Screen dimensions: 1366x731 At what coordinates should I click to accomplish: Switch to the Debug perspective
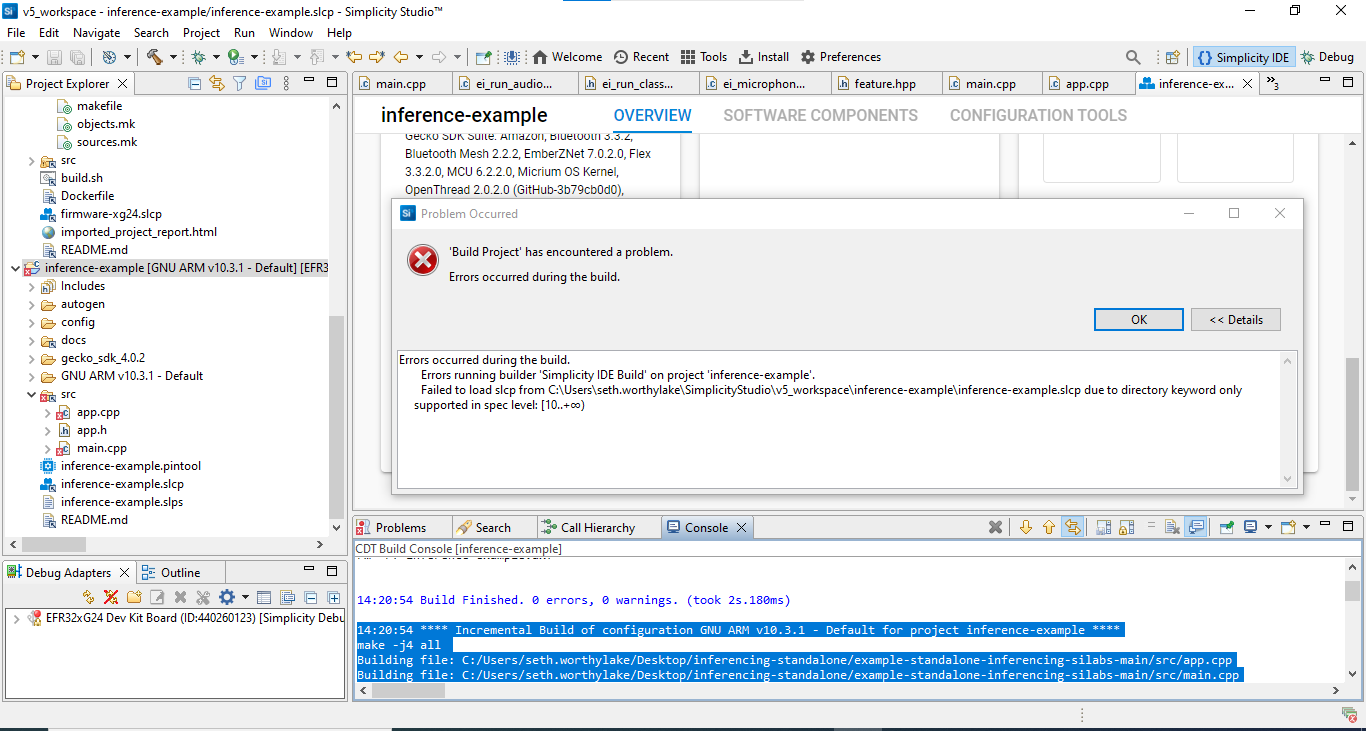click(1326, 57)
